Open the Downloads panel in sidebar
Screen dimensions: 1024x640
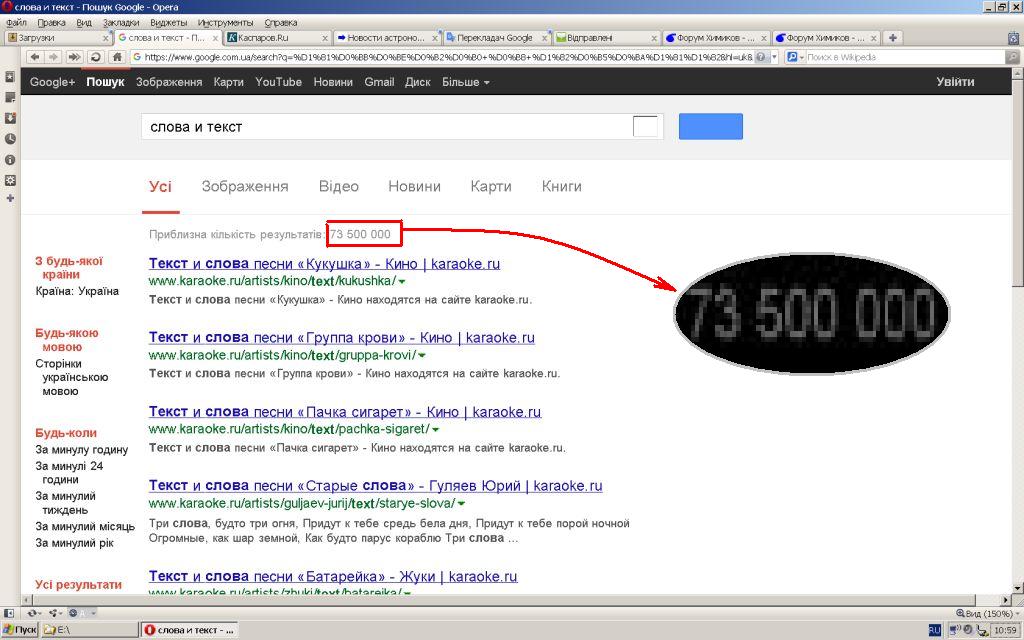point(10,118)
